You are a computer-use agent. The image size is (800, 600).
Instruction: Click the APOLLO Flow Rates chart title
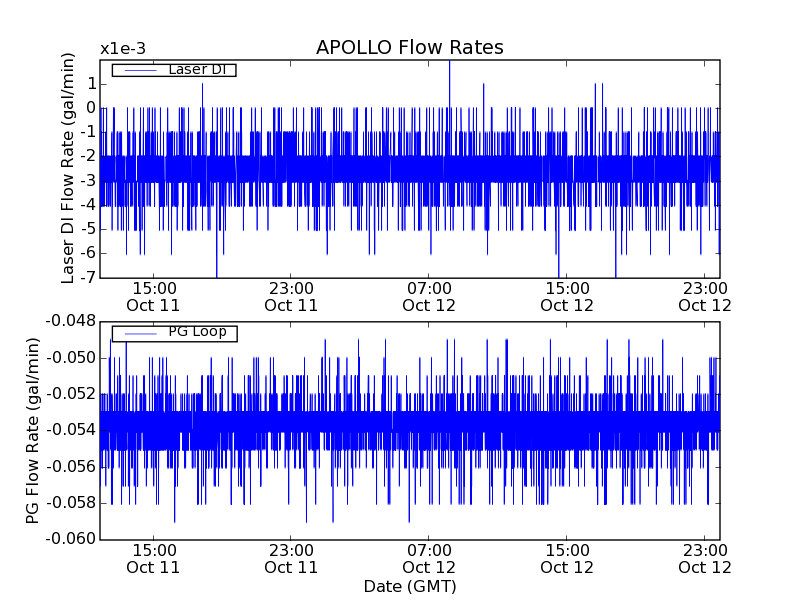tap(409, 48)
